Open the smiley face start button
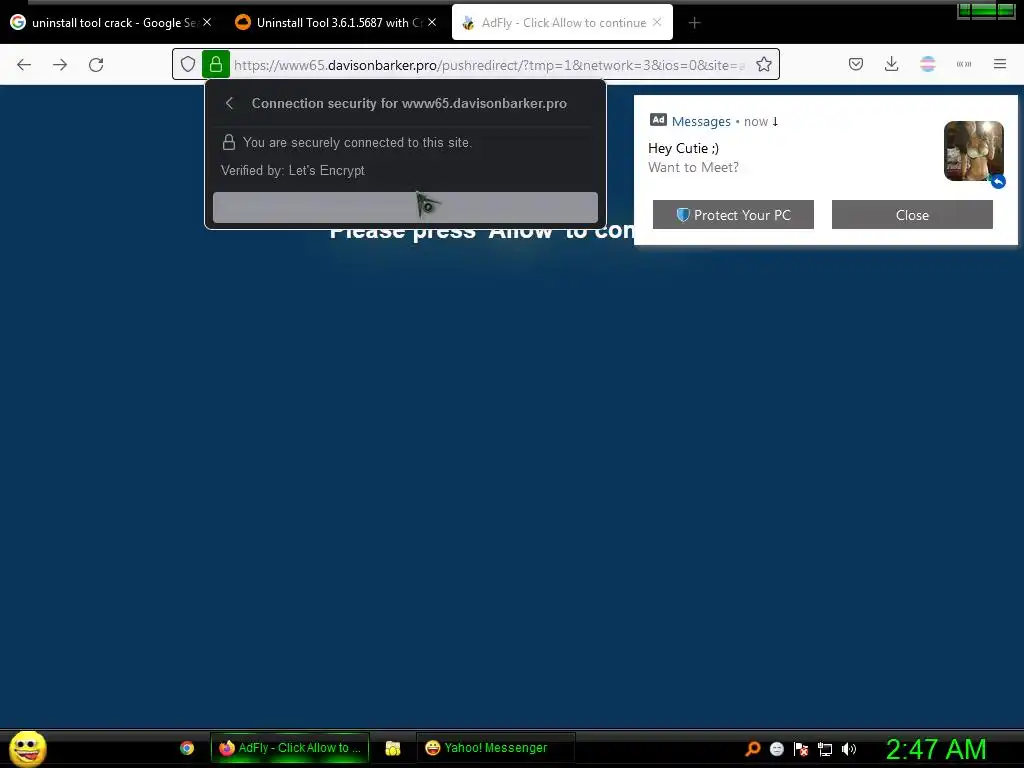Image resolution: width=1024 pixels, height=768 pixels. click(x=27, y=748)
